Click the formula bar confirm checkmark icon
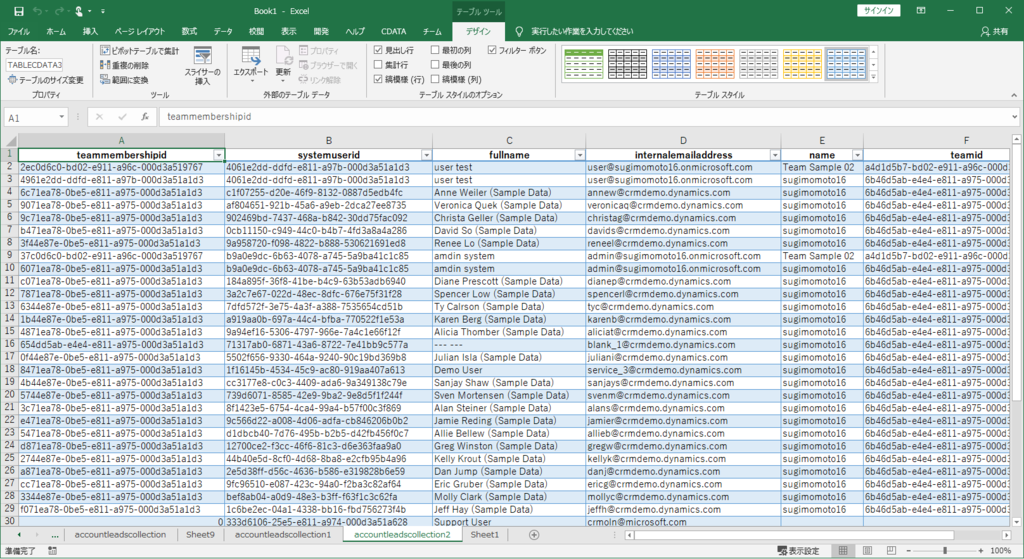 coord(122,117)
